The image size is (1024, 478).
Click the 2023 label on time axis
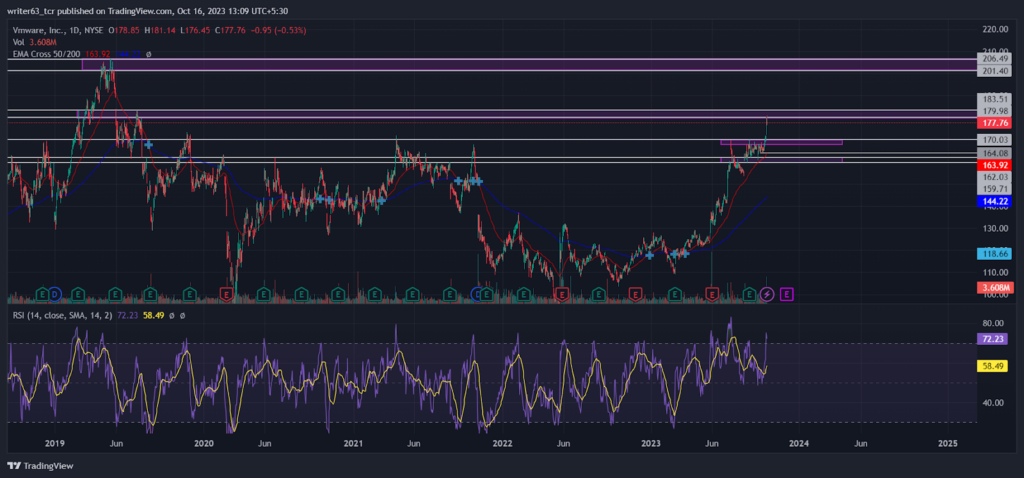point(650,443)
